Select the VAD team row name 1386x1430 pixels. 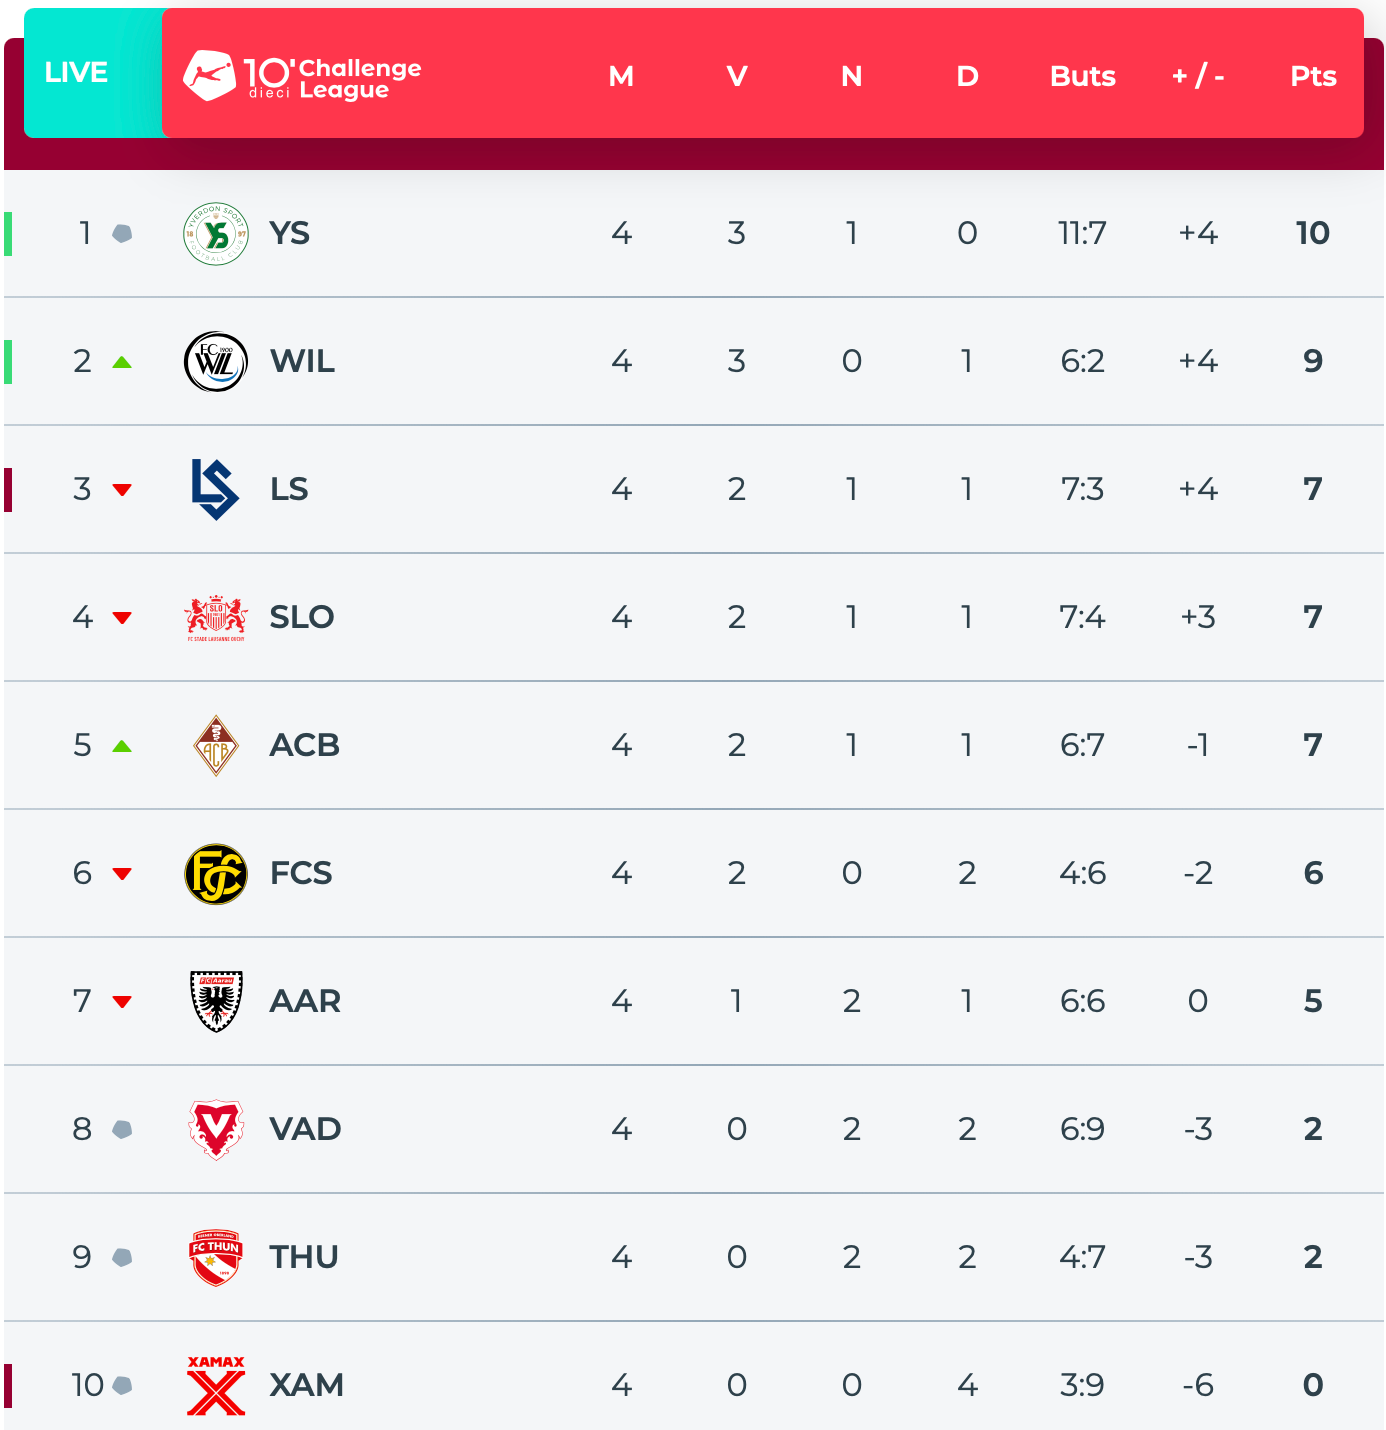(x=305, y=1129)
